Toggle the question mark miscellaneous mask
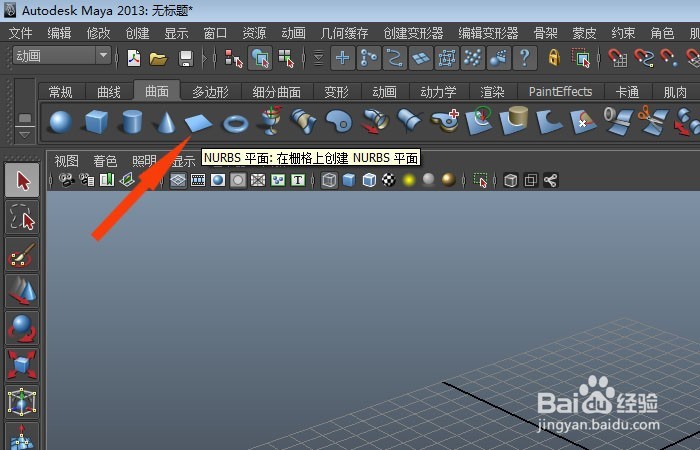This screenshot has width=700, height=450. pyautogui.click(x=525, y=58)
